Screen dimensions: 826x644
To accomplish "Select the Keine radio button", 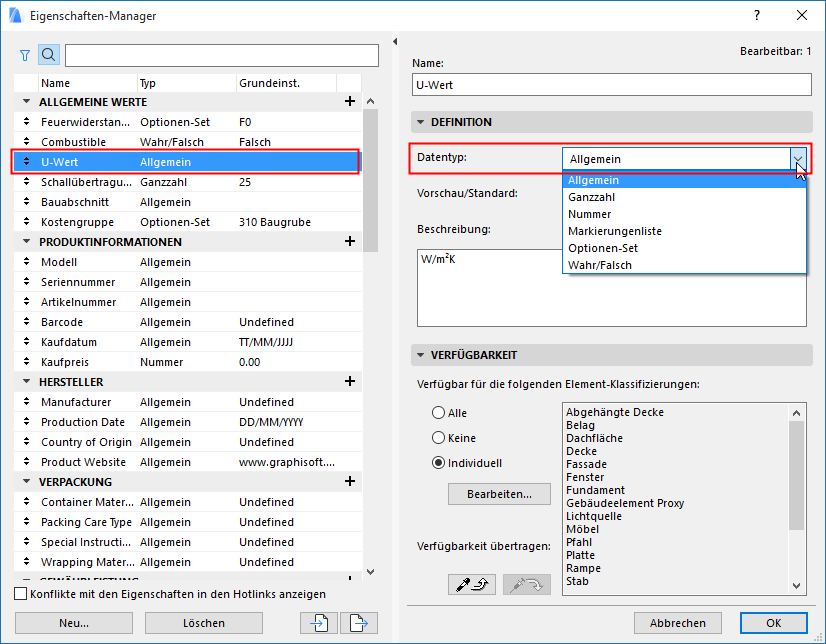I will (438, 438).
